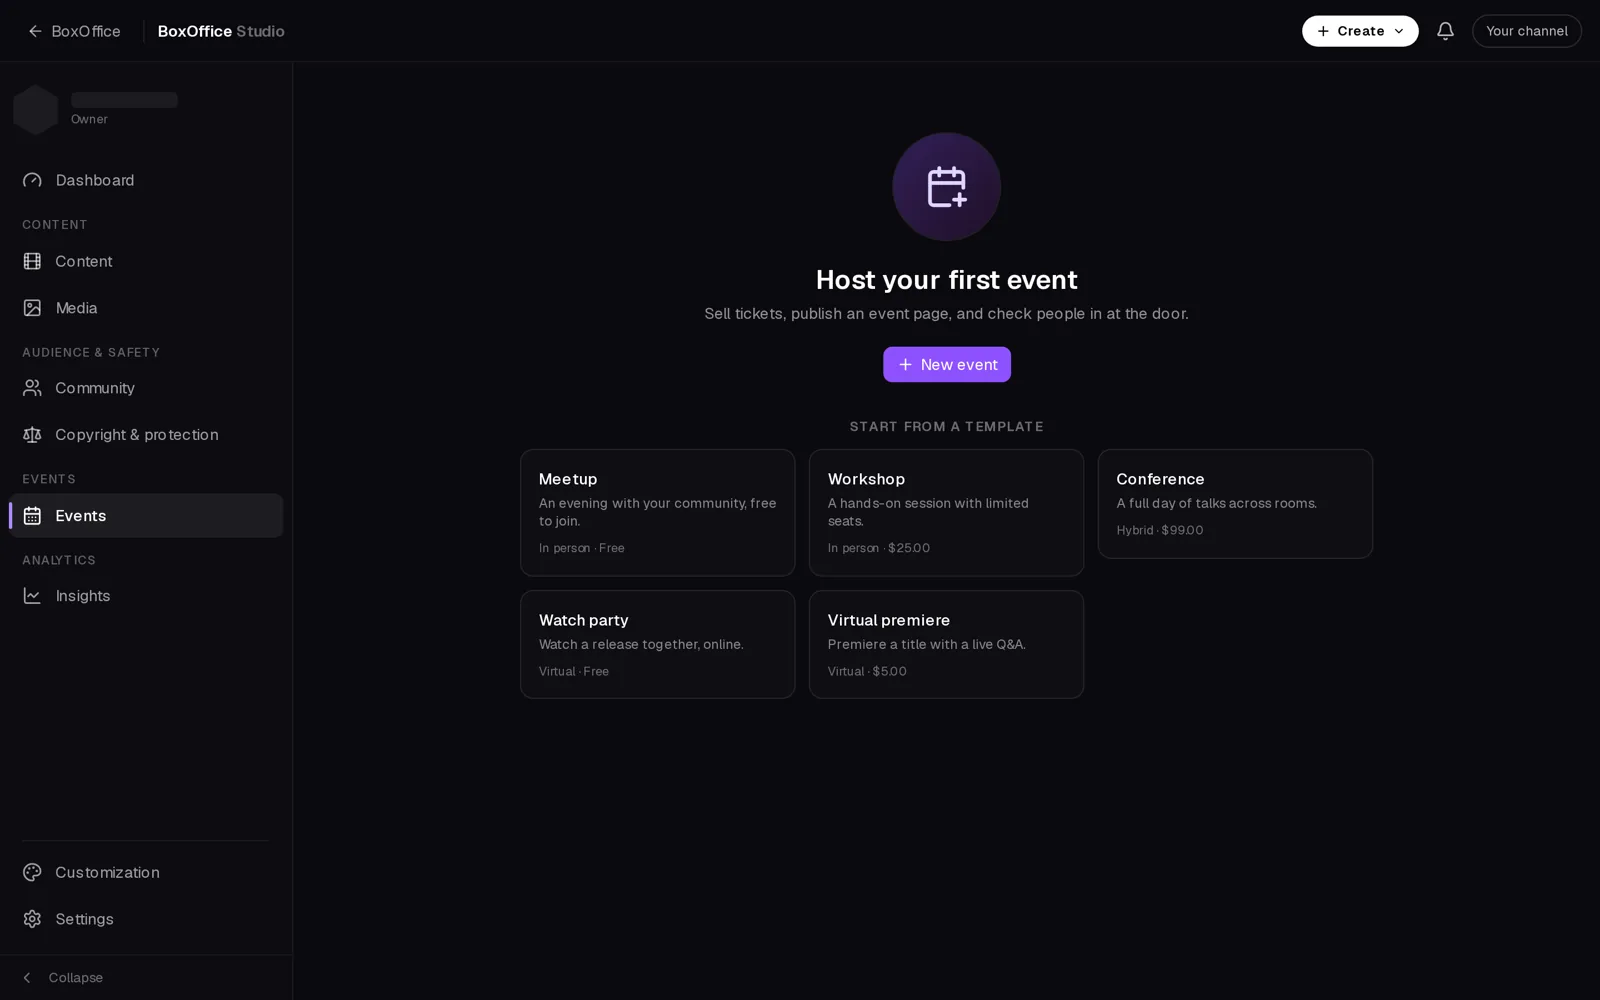
Task: Click the back arrow beside BoxOffice
Action: (x=35, y=31)
